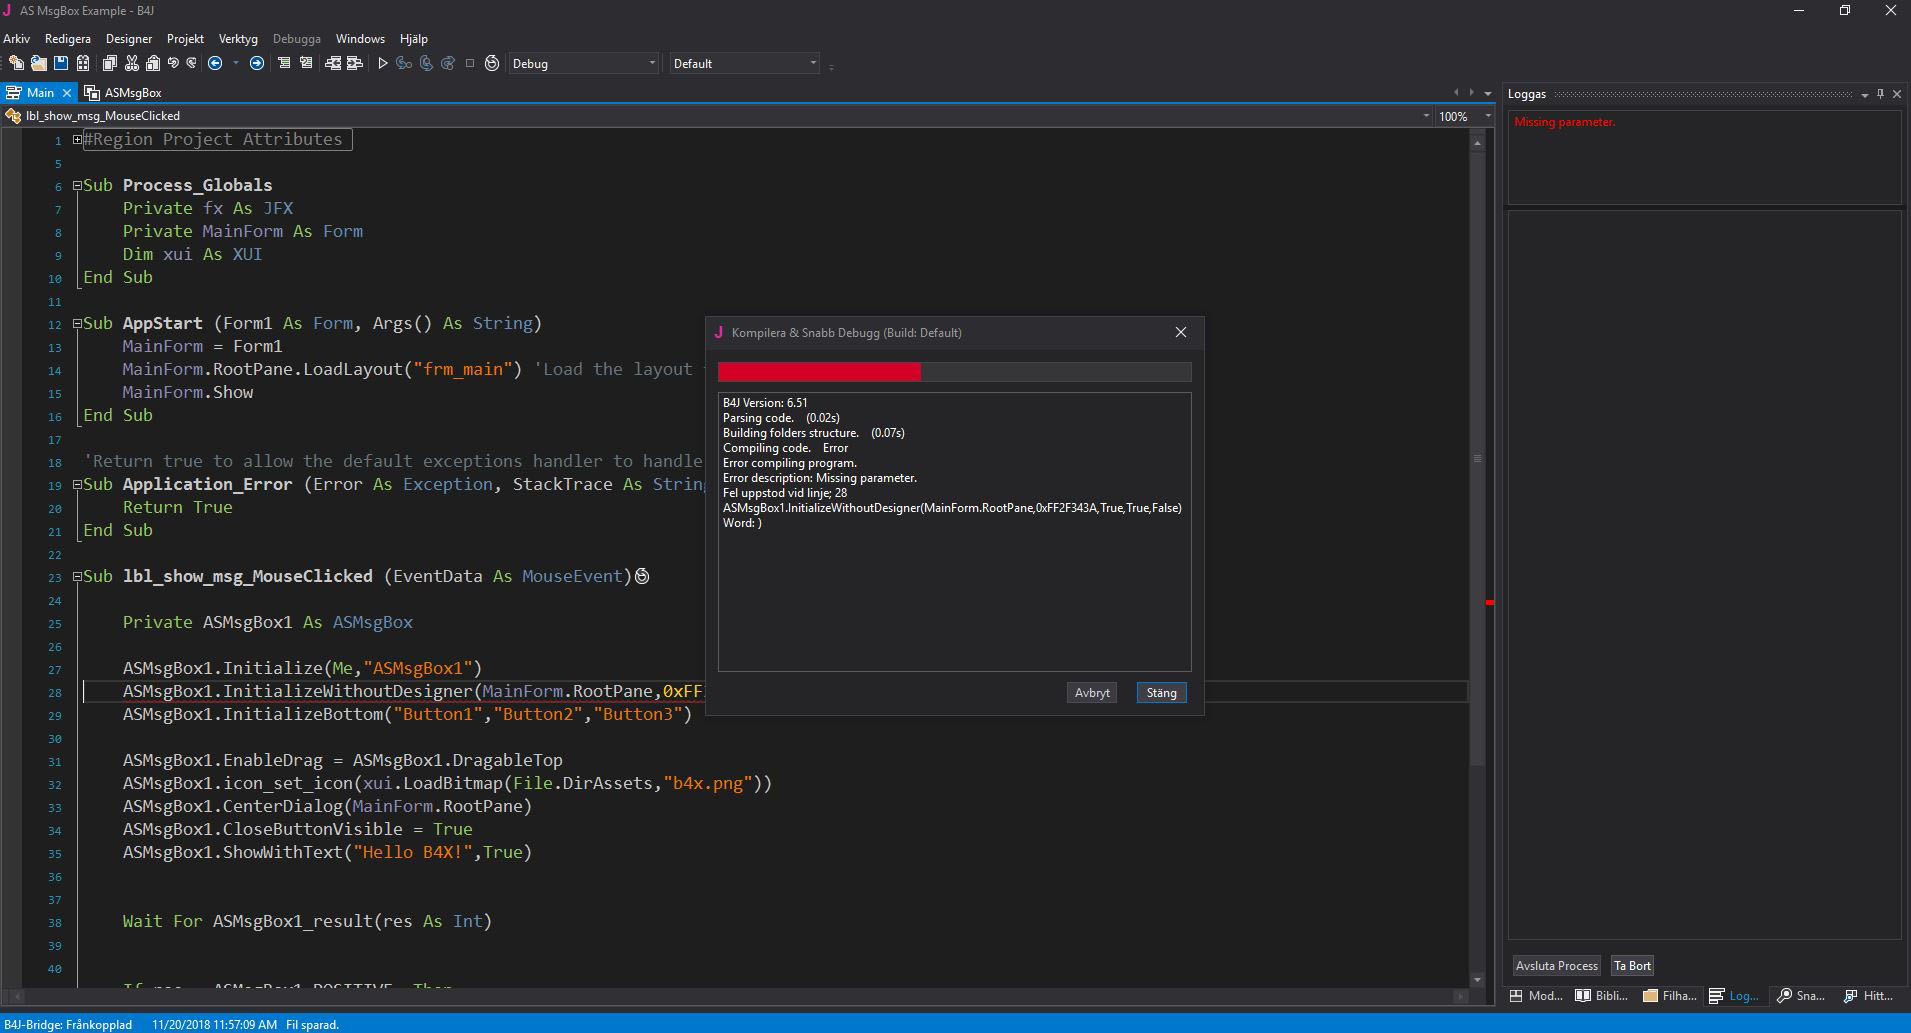Switch to the ASMsgBox tab
This screenshot has height=1033, width=1911.
[x=132, y=93]
